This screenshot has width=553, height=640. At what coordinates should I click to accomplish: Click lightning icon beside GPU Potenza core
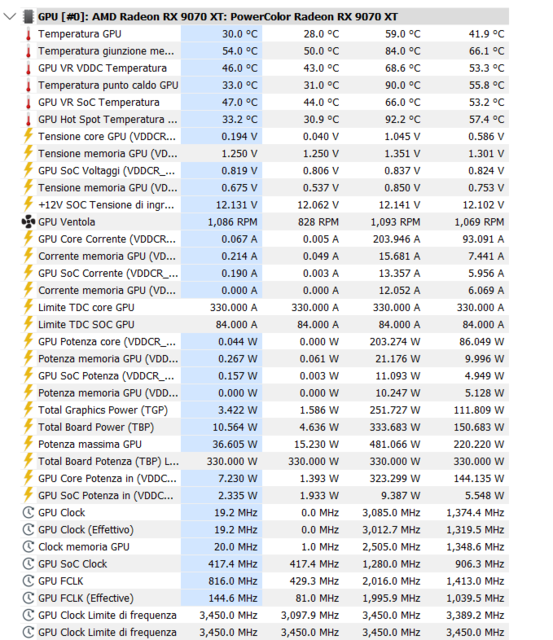28,341
